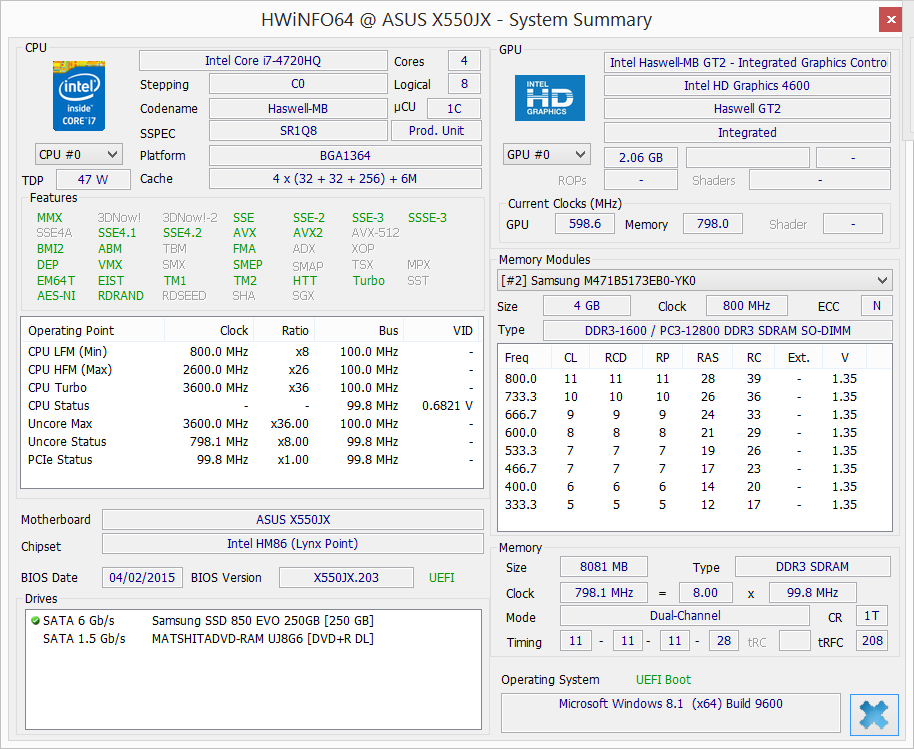914x749 pixels.
Task: Expand the Memory Modules Samsung dropdown
Action: pos(694,280)
